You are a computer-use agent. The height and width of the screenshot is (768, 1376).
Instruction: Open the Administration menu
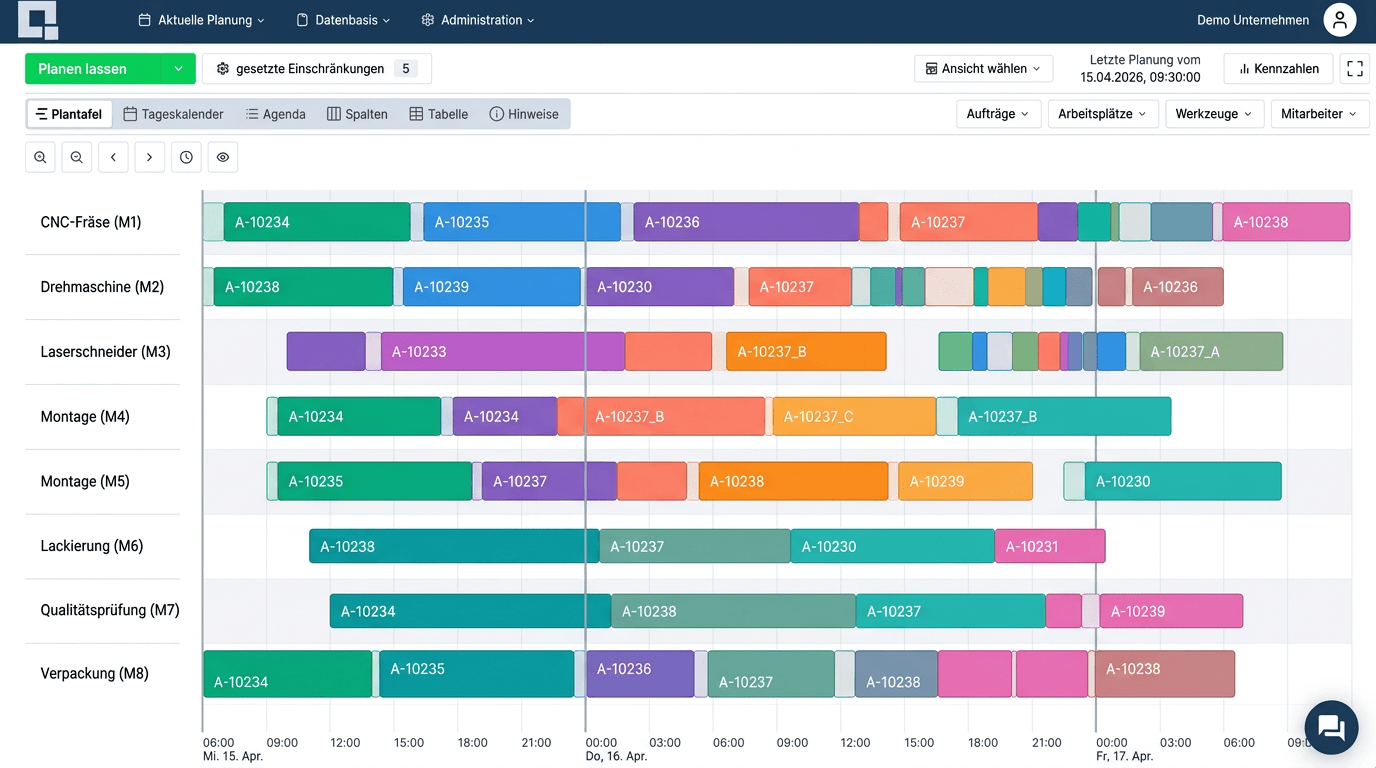click(x=477, y=19)
